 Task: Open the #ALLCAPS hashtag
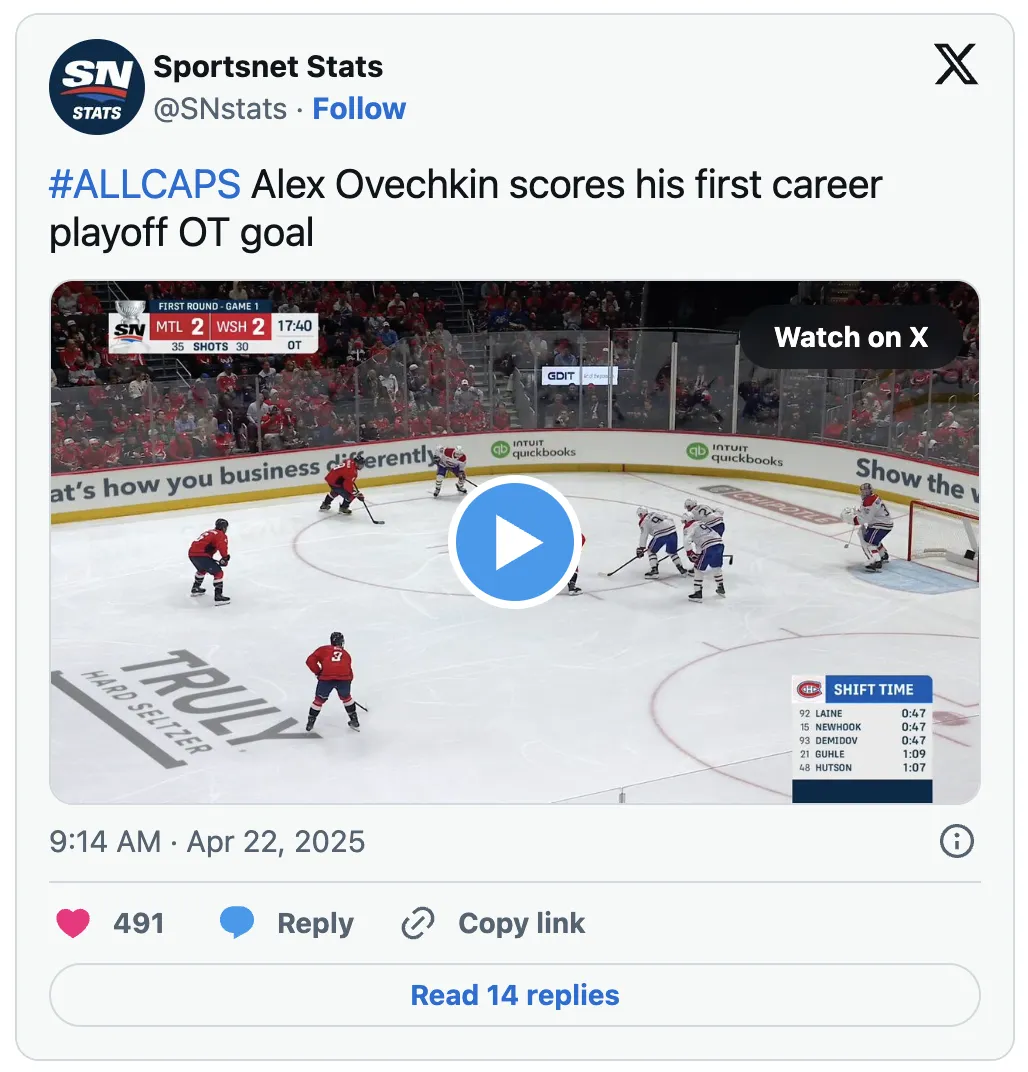(x=144, y=185)
